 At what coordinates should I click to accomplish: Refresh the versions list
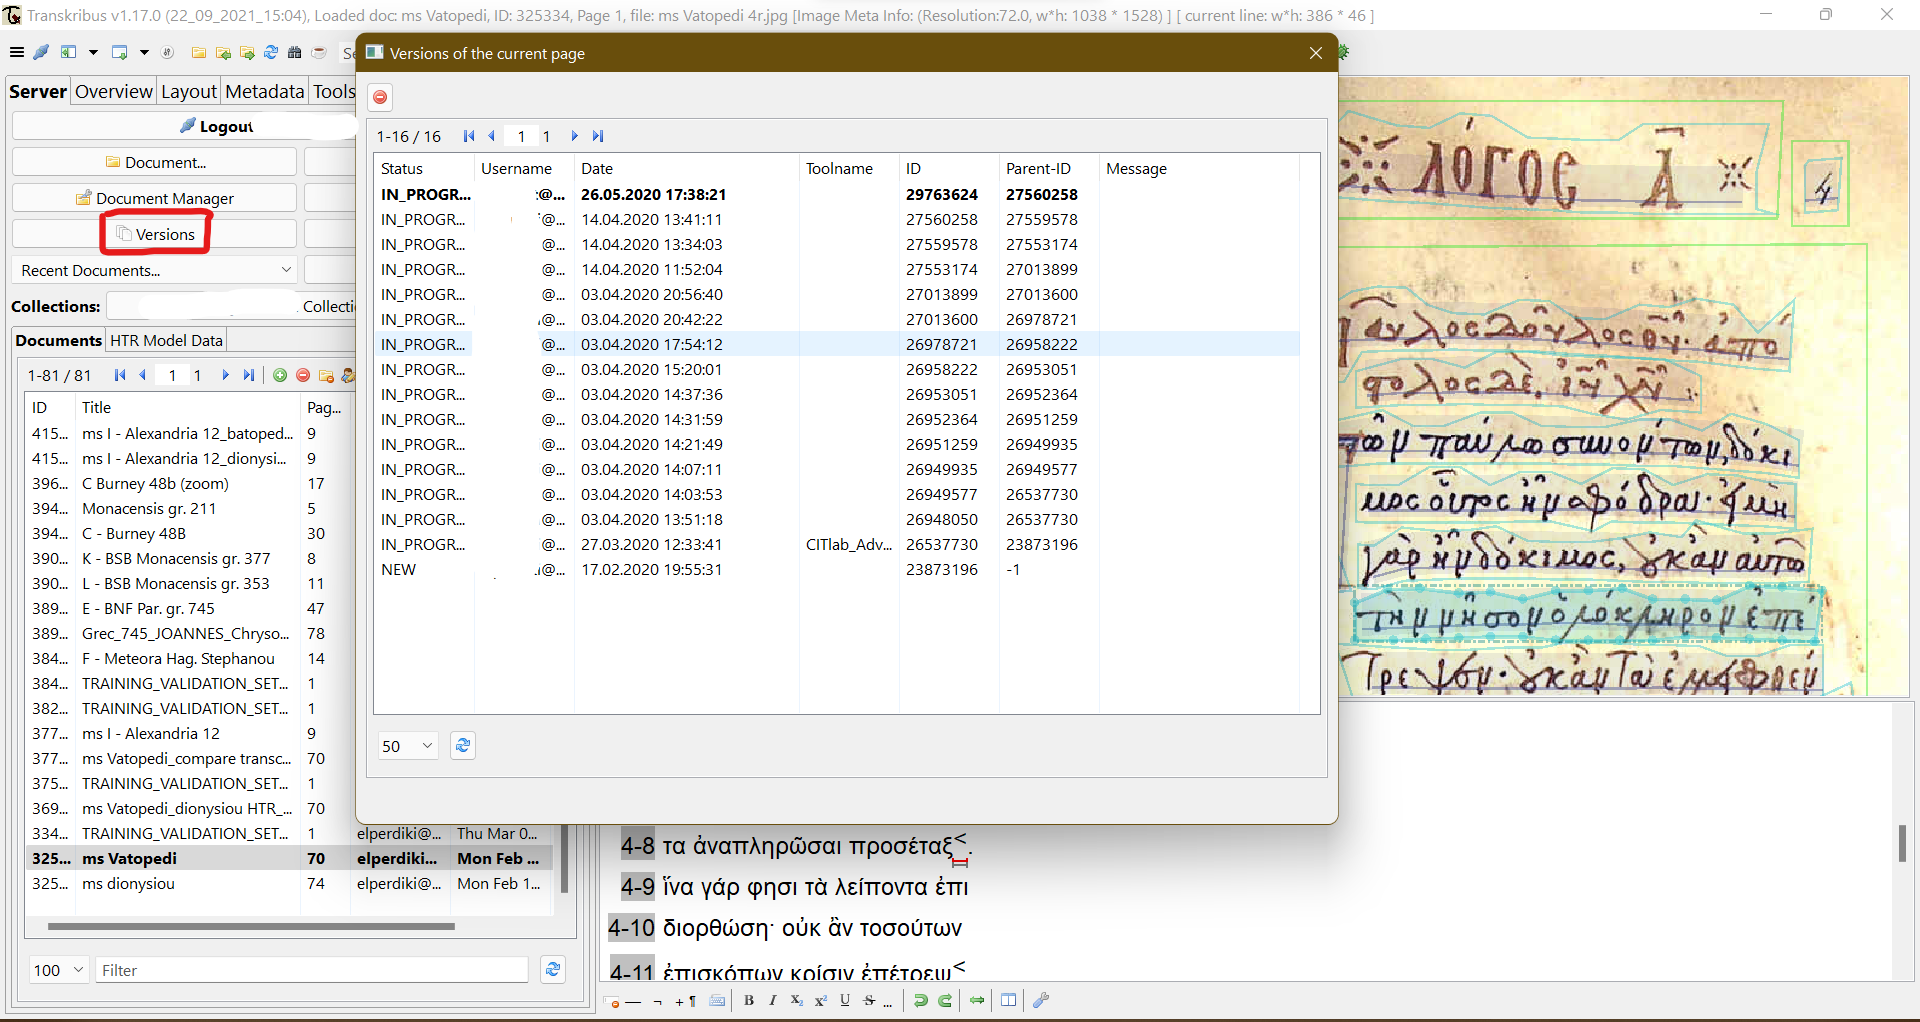(x=462, y=745)
